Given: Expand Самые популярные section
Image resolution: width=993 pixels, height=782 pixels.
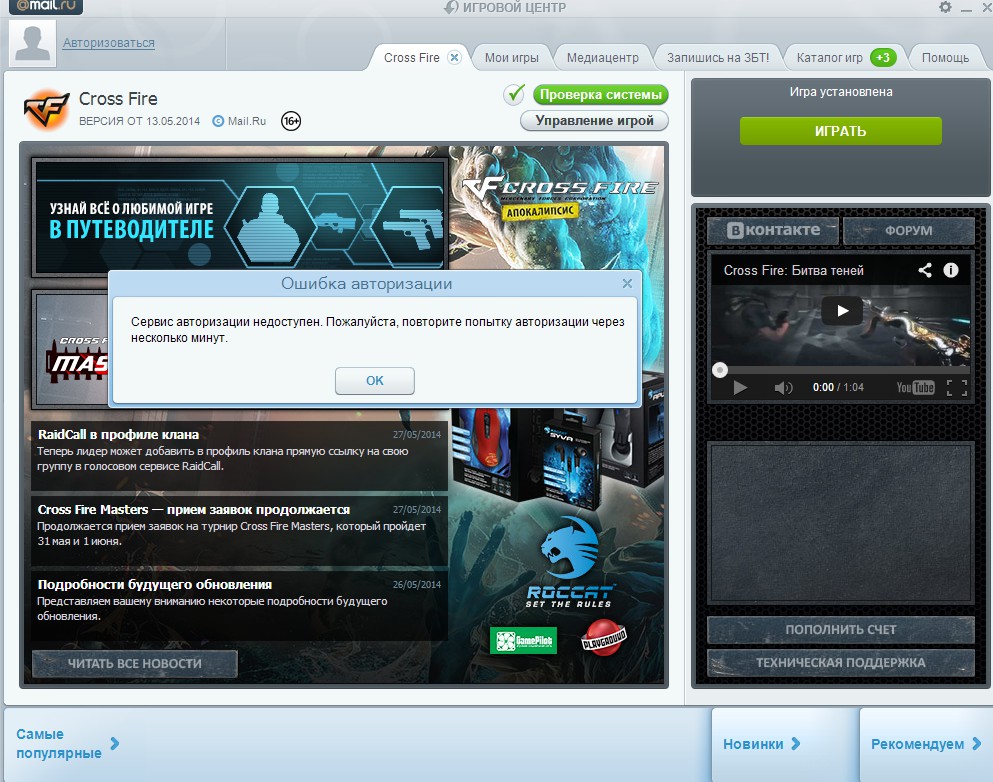Looking at the screenshot, I should point(67,743).
